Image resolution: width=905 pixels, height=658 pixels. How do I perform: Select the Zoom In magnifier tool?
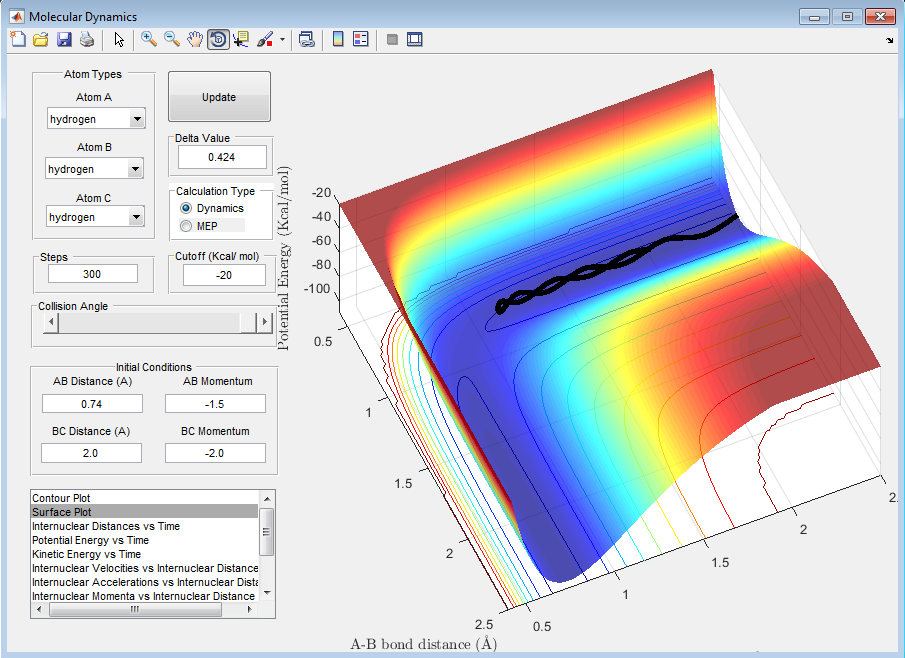[x=149, y=39]
